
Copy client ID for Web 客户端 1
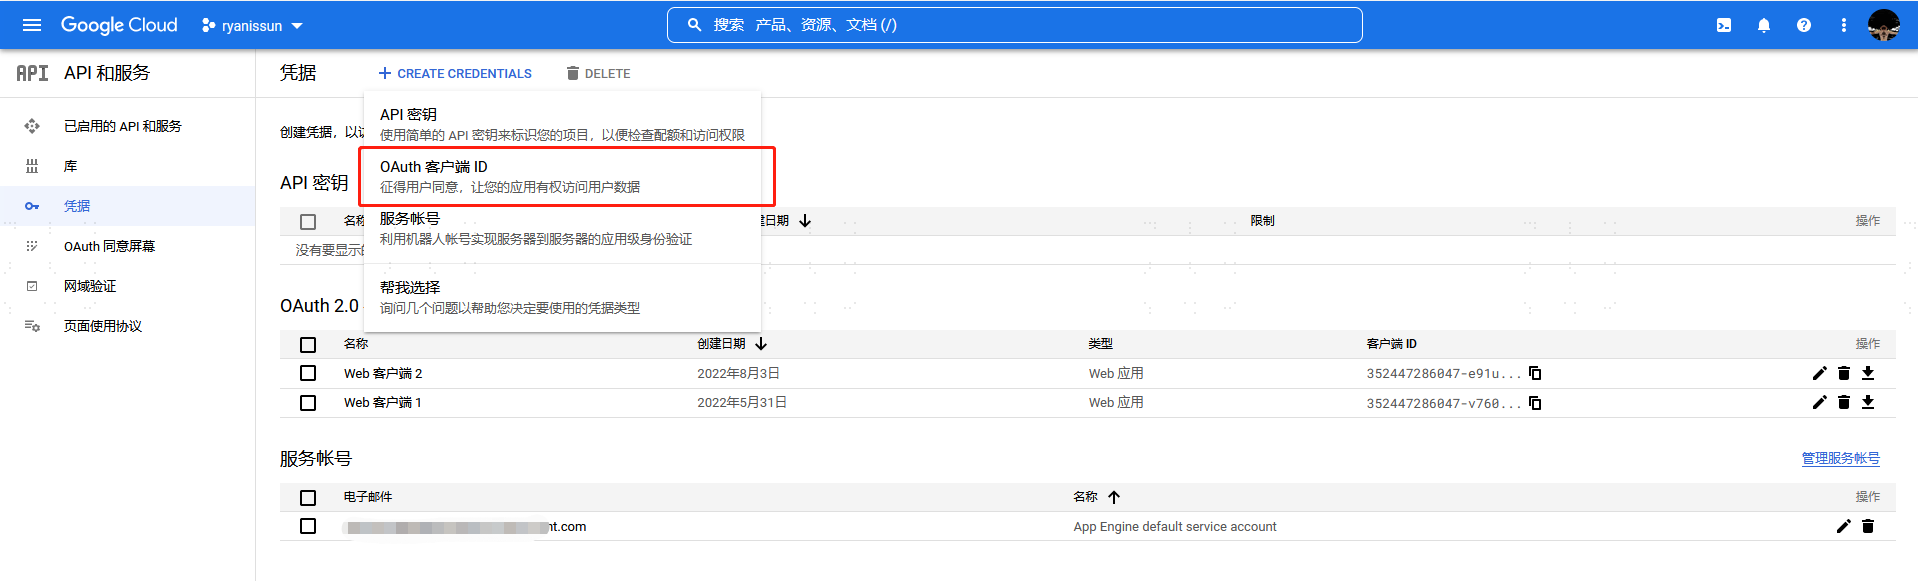[x=1535, y=403]
